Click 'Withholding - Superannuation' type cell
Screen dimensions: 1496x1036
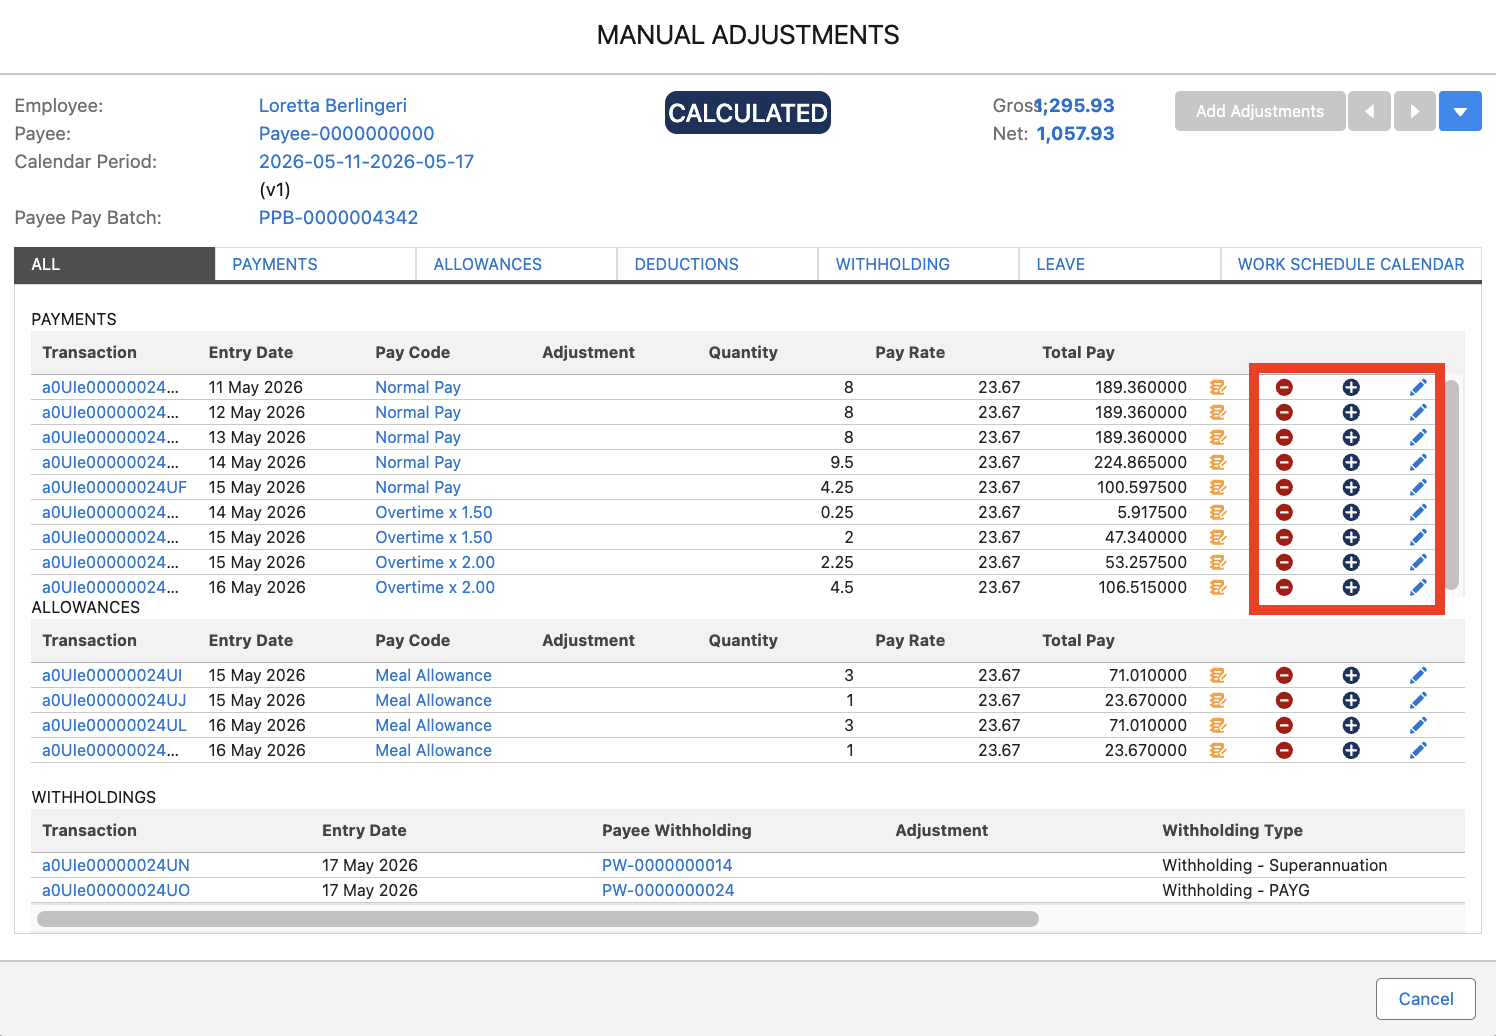(1275, 865)
